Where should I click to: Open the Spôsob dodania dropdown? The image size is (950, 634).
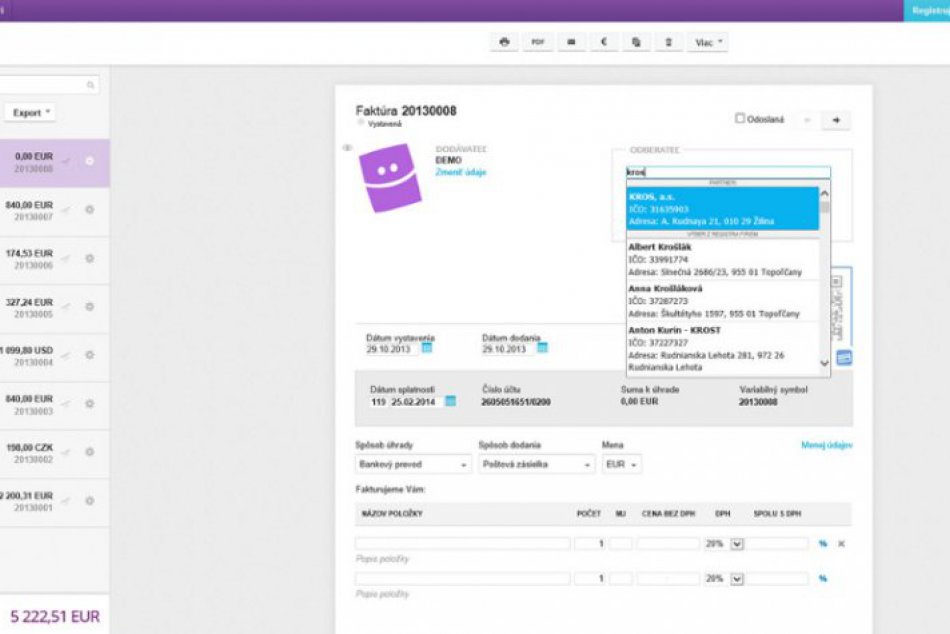[x=536, y=465]
